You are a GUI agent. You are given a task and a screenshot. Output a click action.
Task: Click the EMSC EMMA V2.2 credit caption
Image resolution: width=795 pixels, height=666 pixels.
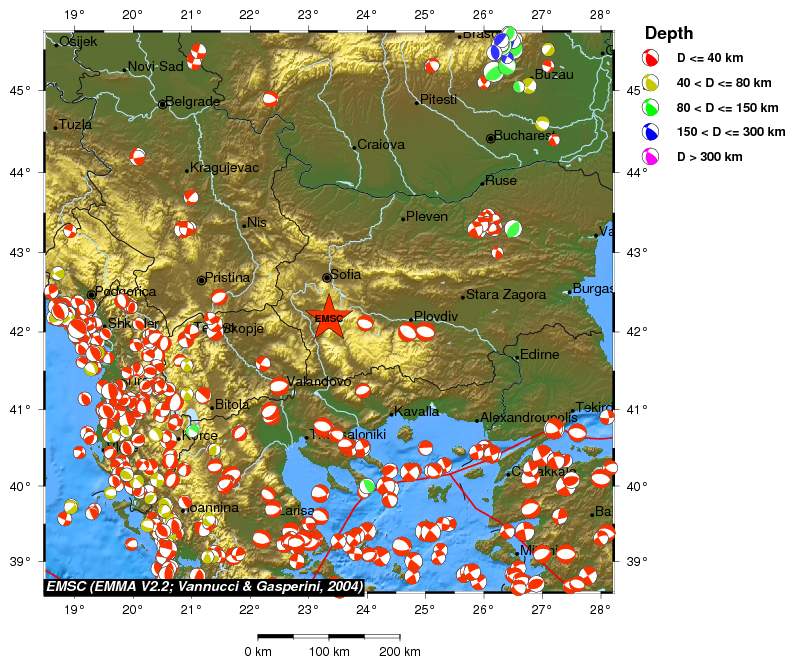pyautogui.click(x=205, y=586)
